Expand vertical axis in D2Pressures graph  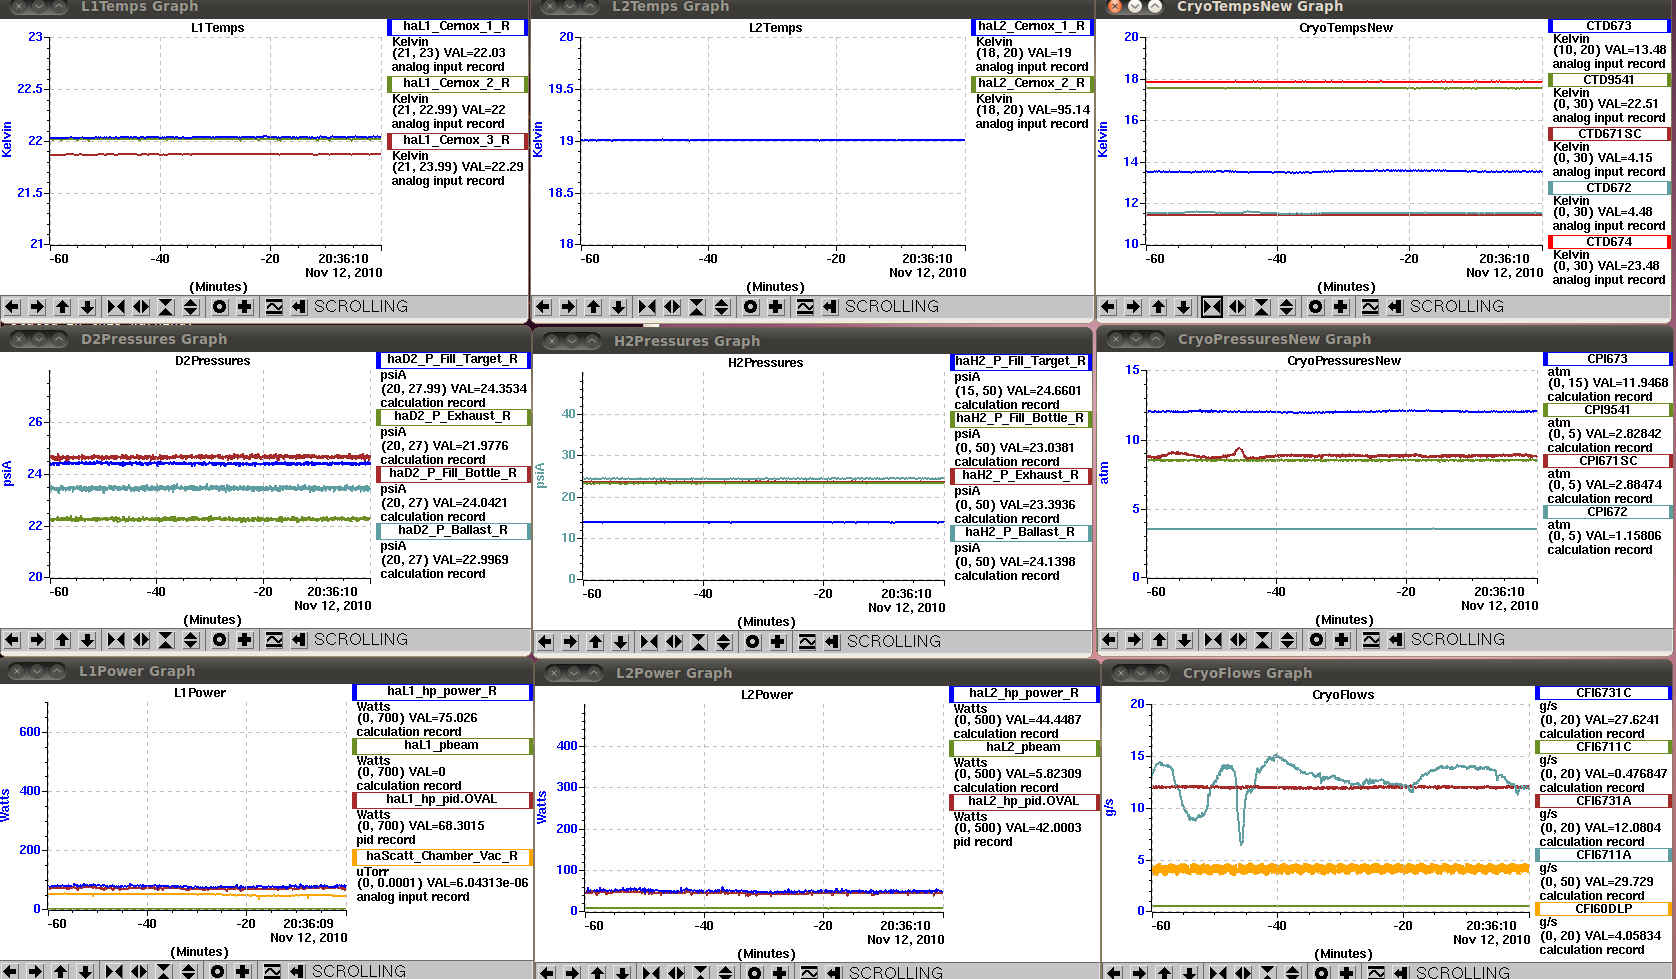click(x=191, y=640)
